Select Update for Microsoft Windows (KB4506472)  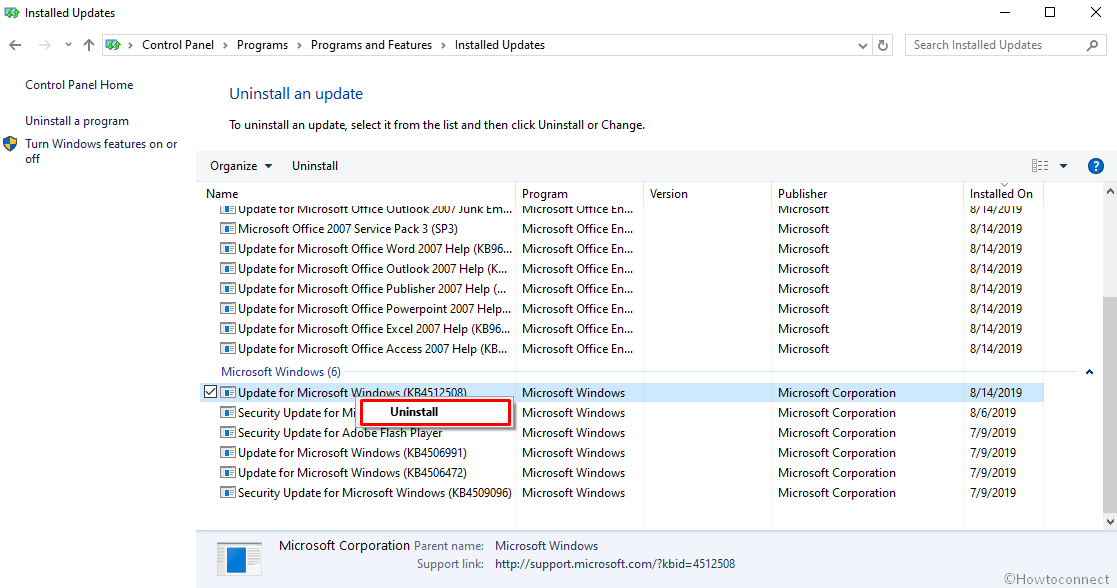[352, 473]
